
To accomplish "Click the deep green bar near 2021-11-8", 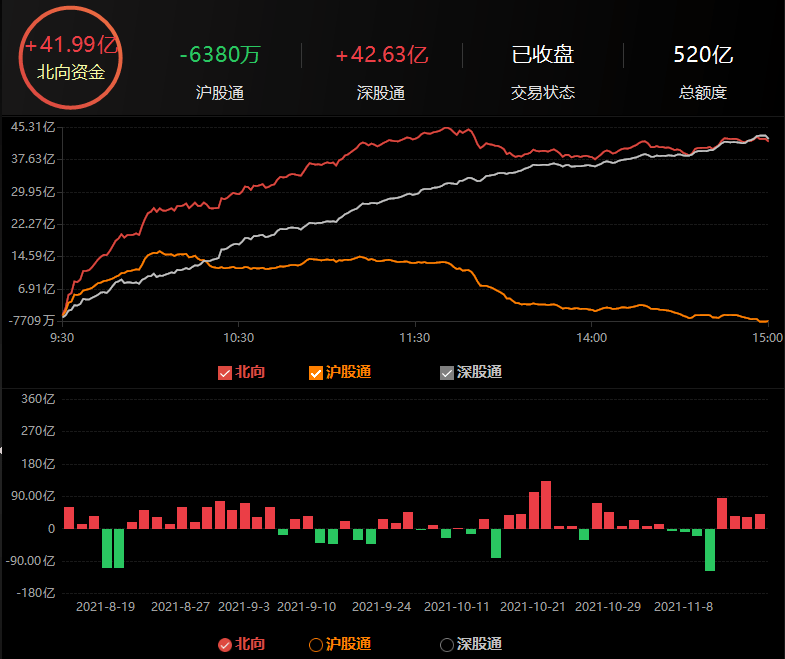I will coord(710,549).
